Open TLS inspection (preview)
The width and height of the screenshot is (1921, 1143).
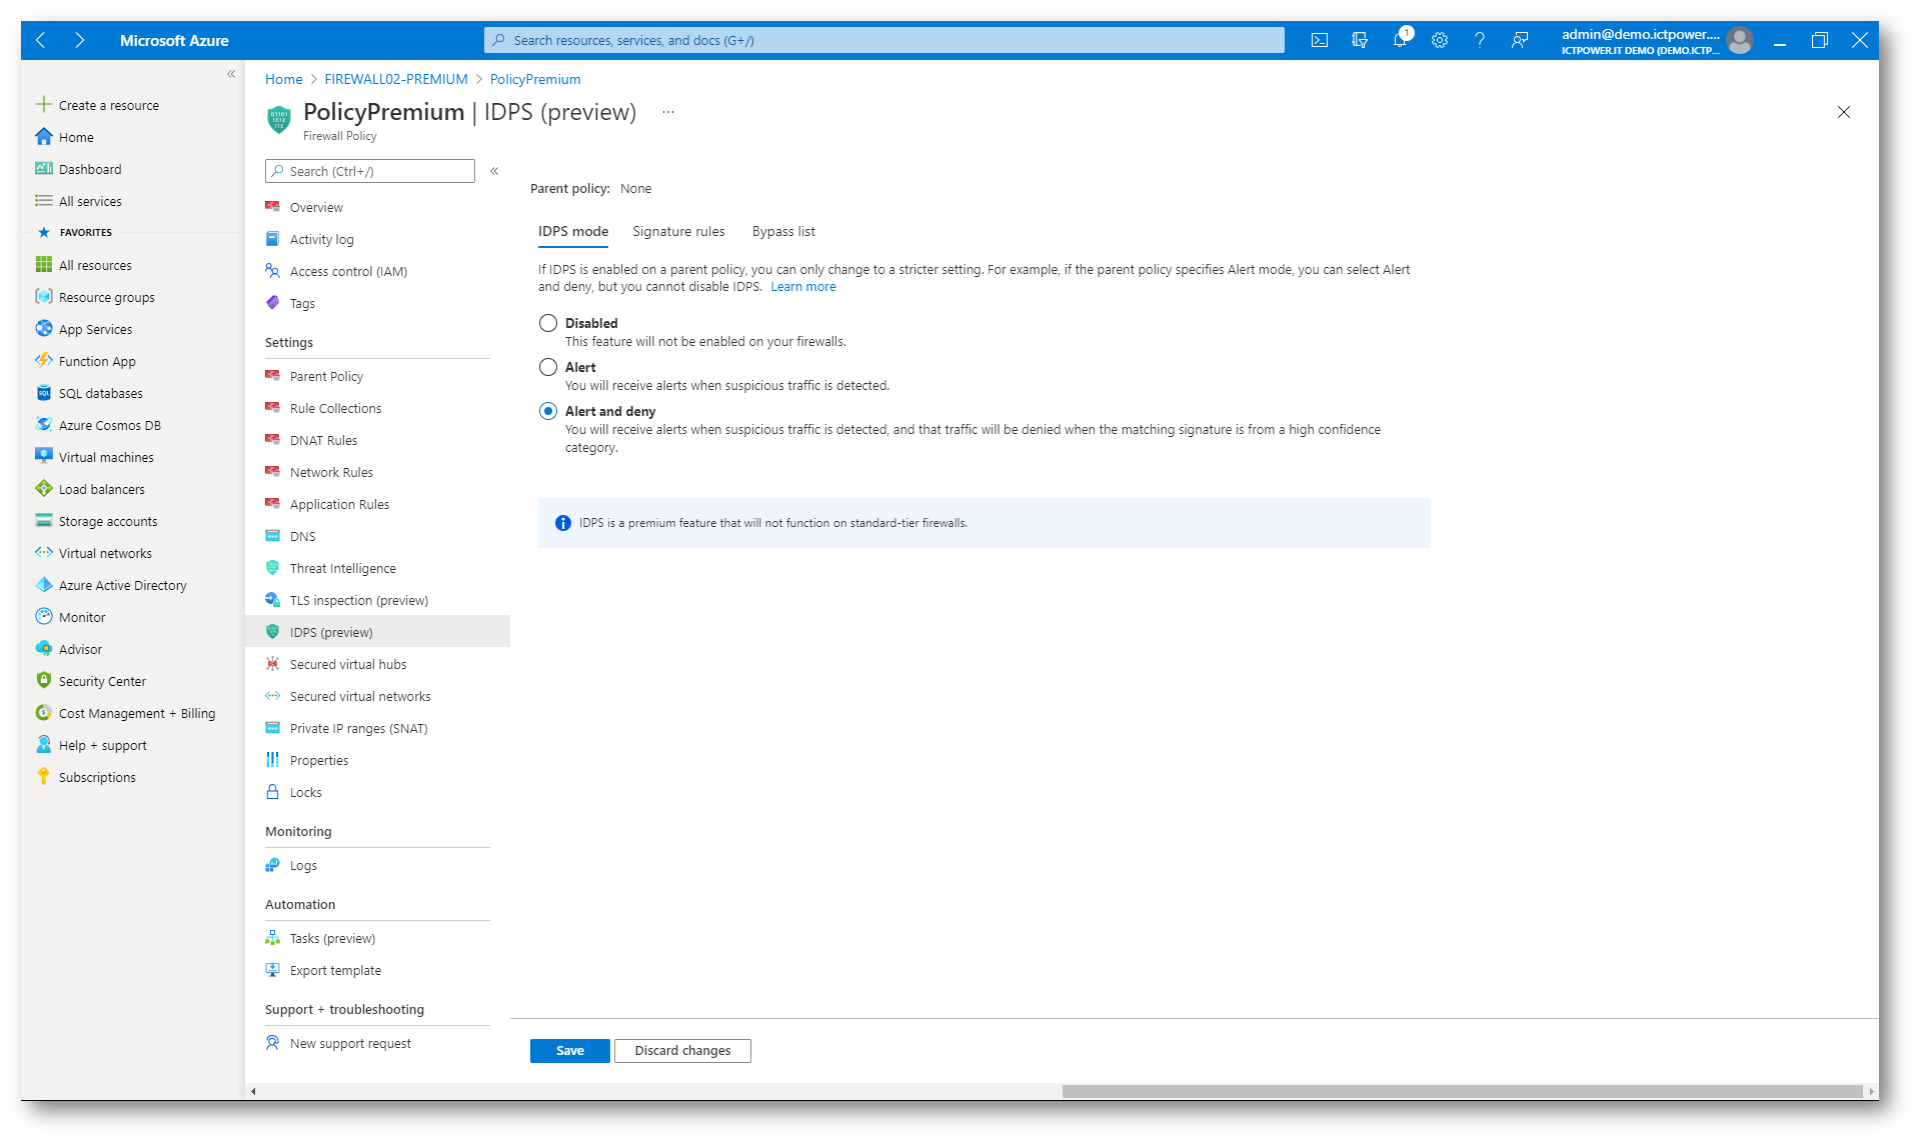click(358, 600)
